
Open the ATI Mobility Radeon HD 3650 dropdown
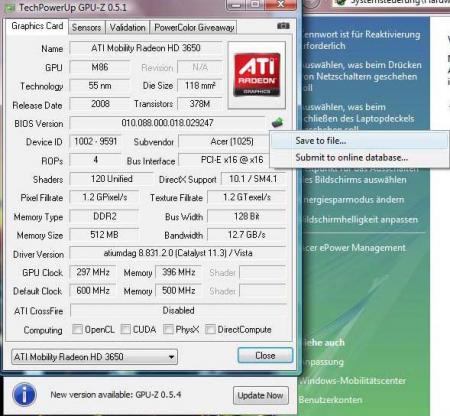coord(94,357)
